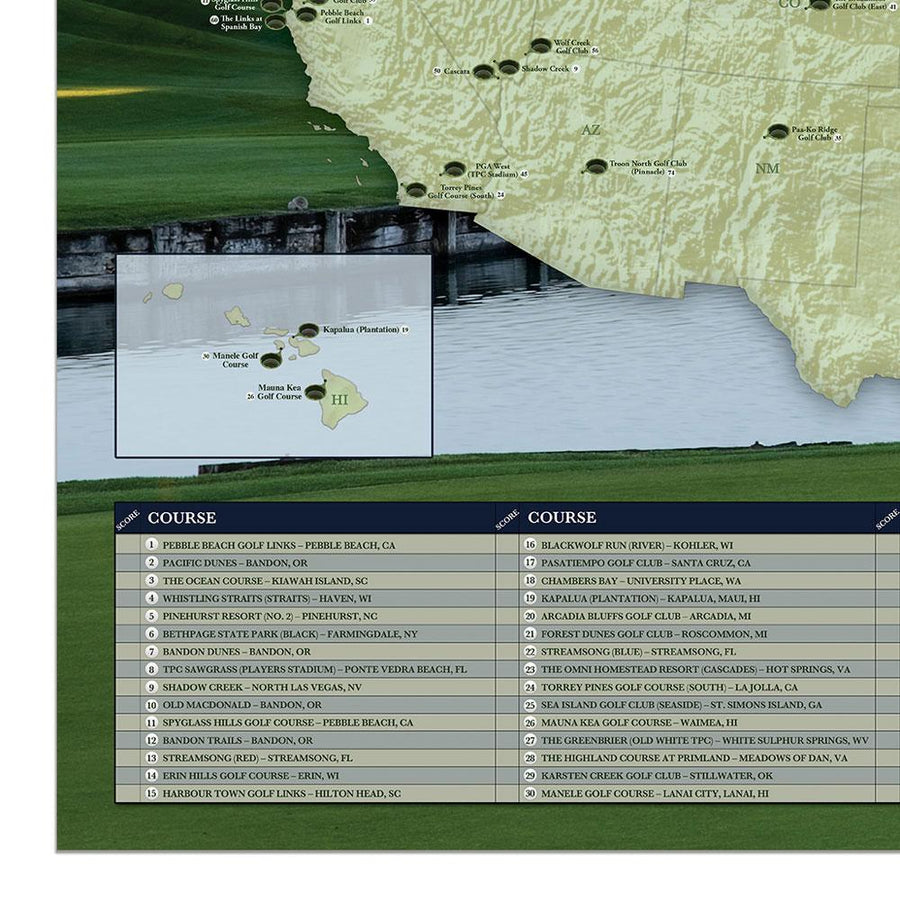900x900 pixels.
Task: Select Erin Hills Golf Course – Erin, WI row
Action: (x=305, y=775)
